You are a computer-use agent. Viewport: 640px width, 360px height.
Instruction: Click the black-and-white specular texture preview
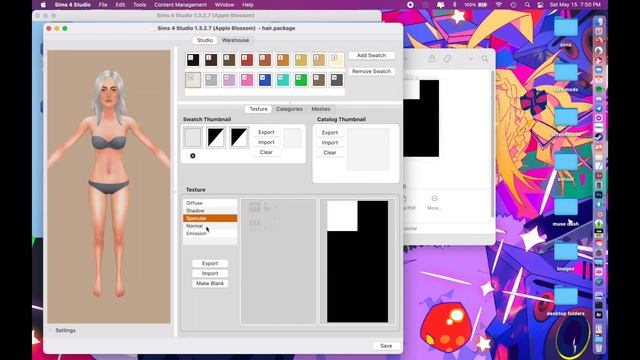[x=358, y=261]
